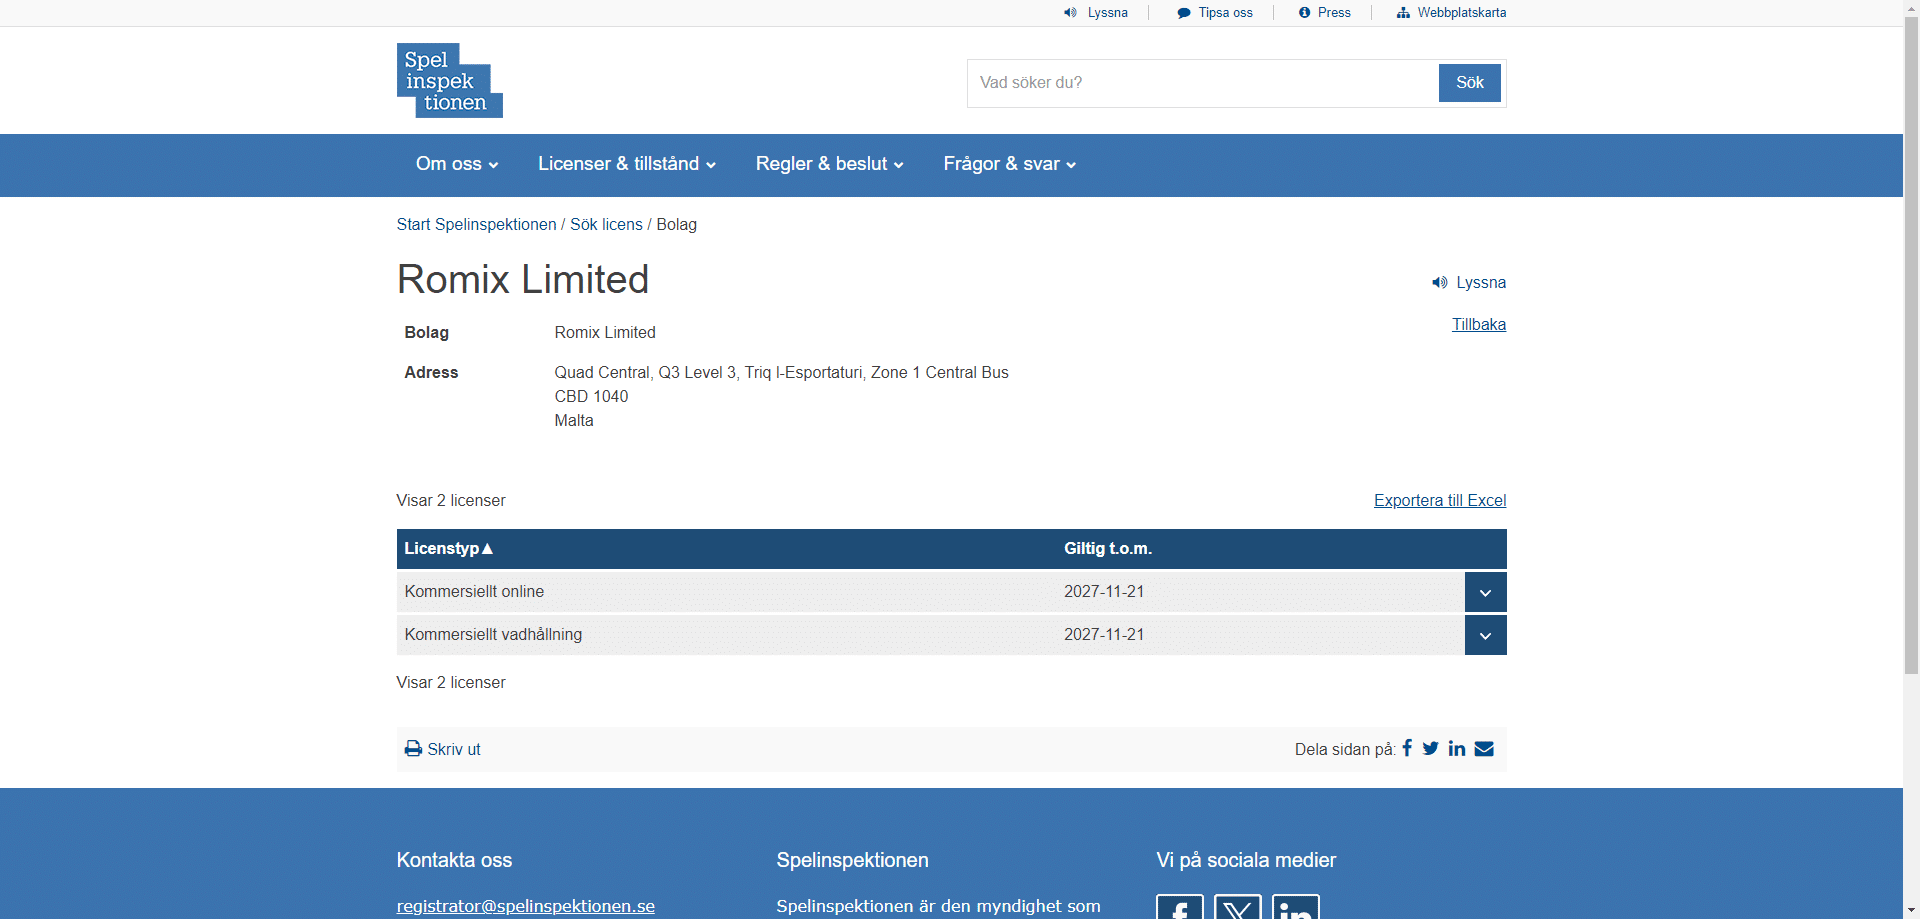Image resolution: width=1920 pixels, height=919 pixels.
Task: Open footer LinkedIn social icon
Action: [x=1296, y=907]
